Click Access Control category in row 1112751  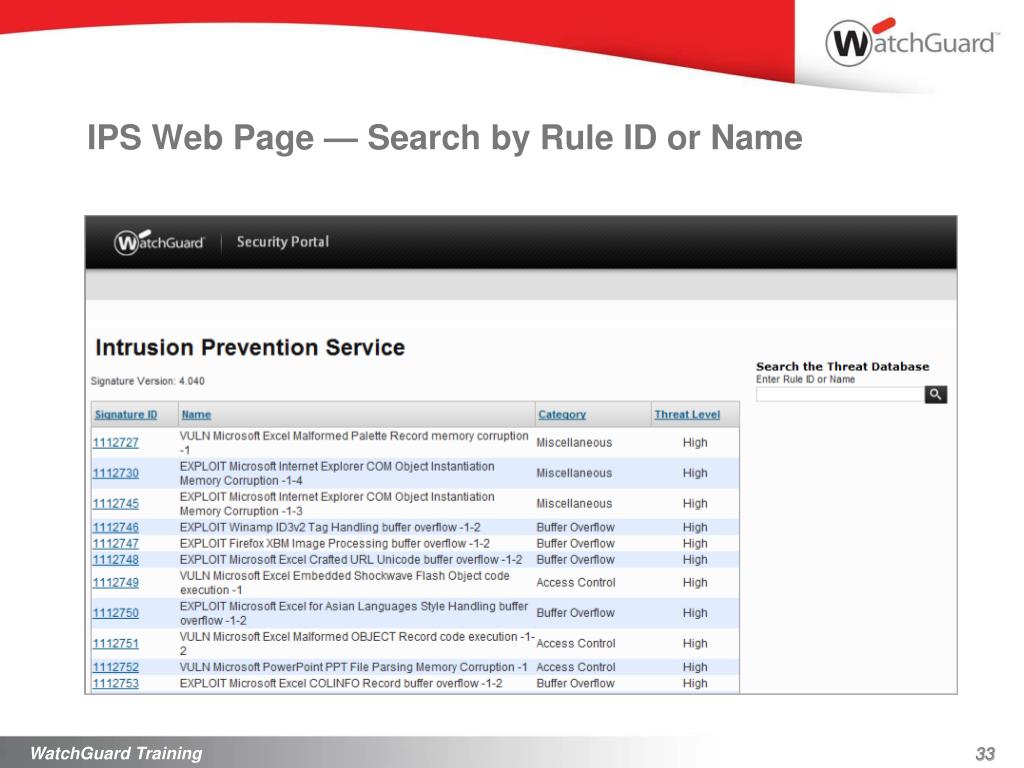pyautogui.click(x=576, y=643)
